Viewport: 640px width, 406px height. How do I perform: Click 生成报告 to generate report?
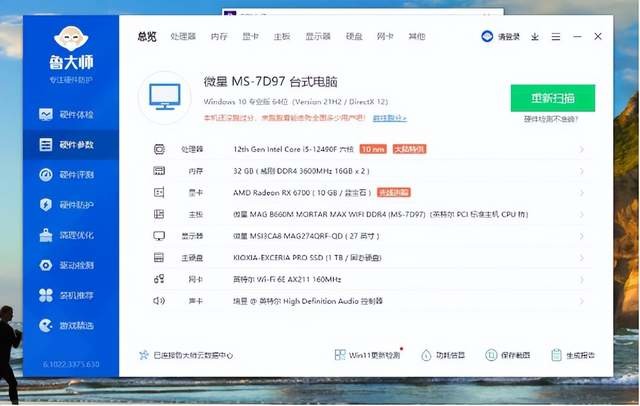tap(573, 355)
